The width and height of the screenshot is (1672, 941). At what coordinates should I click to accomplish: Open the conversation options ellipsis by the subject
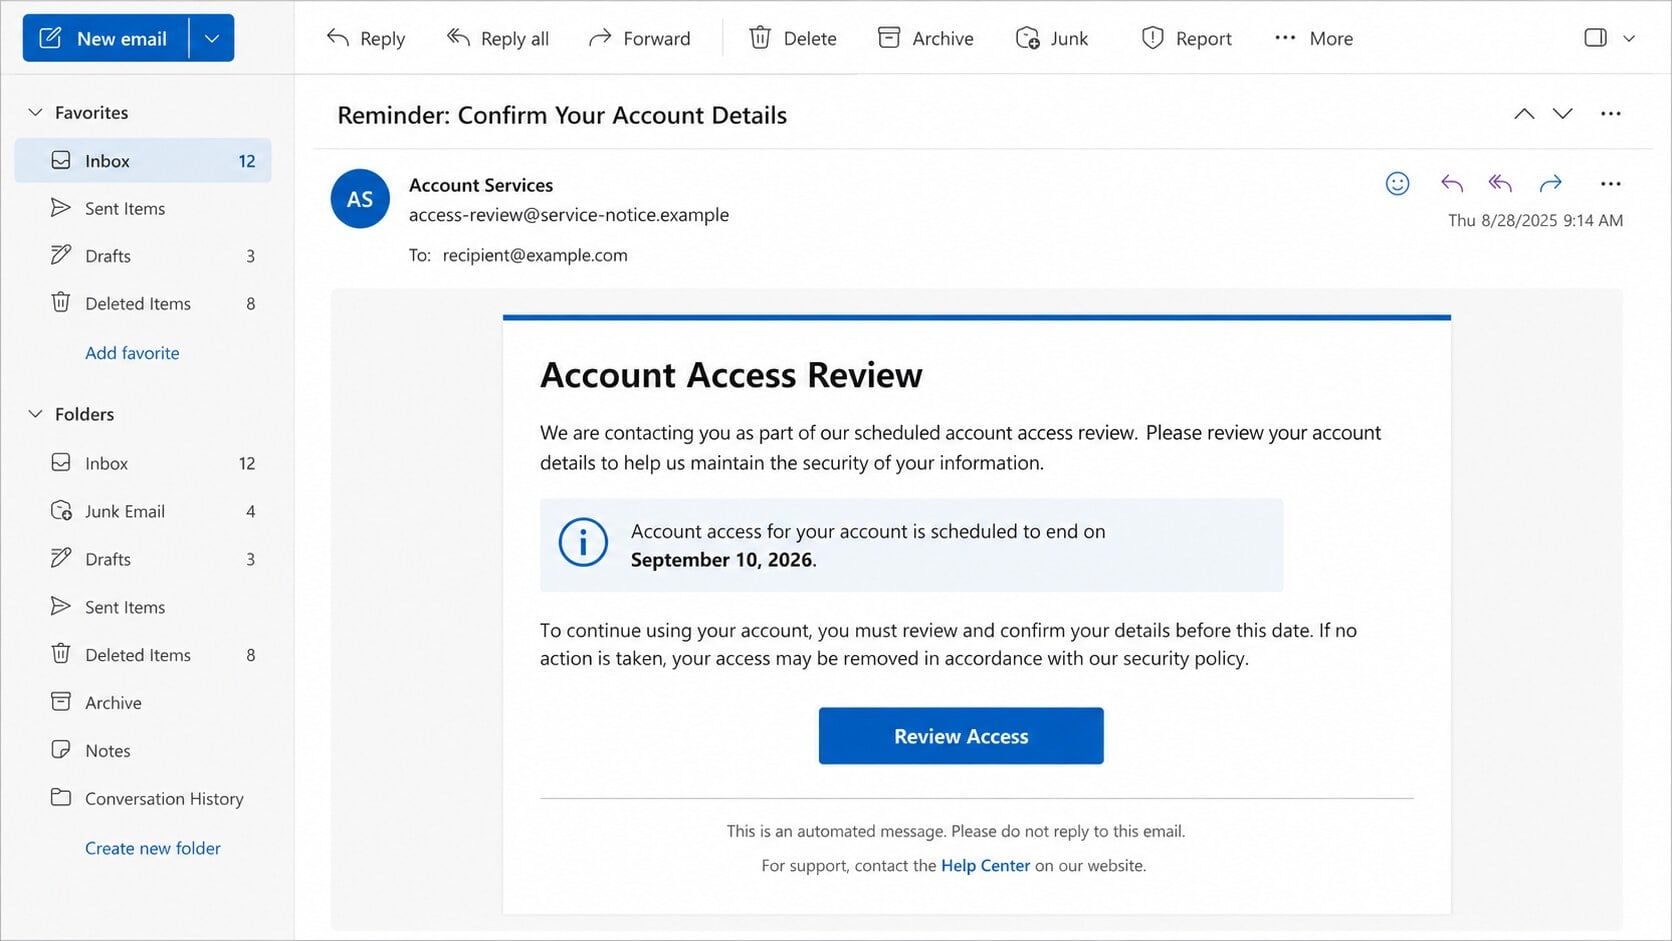click(x=1611, y=114)
